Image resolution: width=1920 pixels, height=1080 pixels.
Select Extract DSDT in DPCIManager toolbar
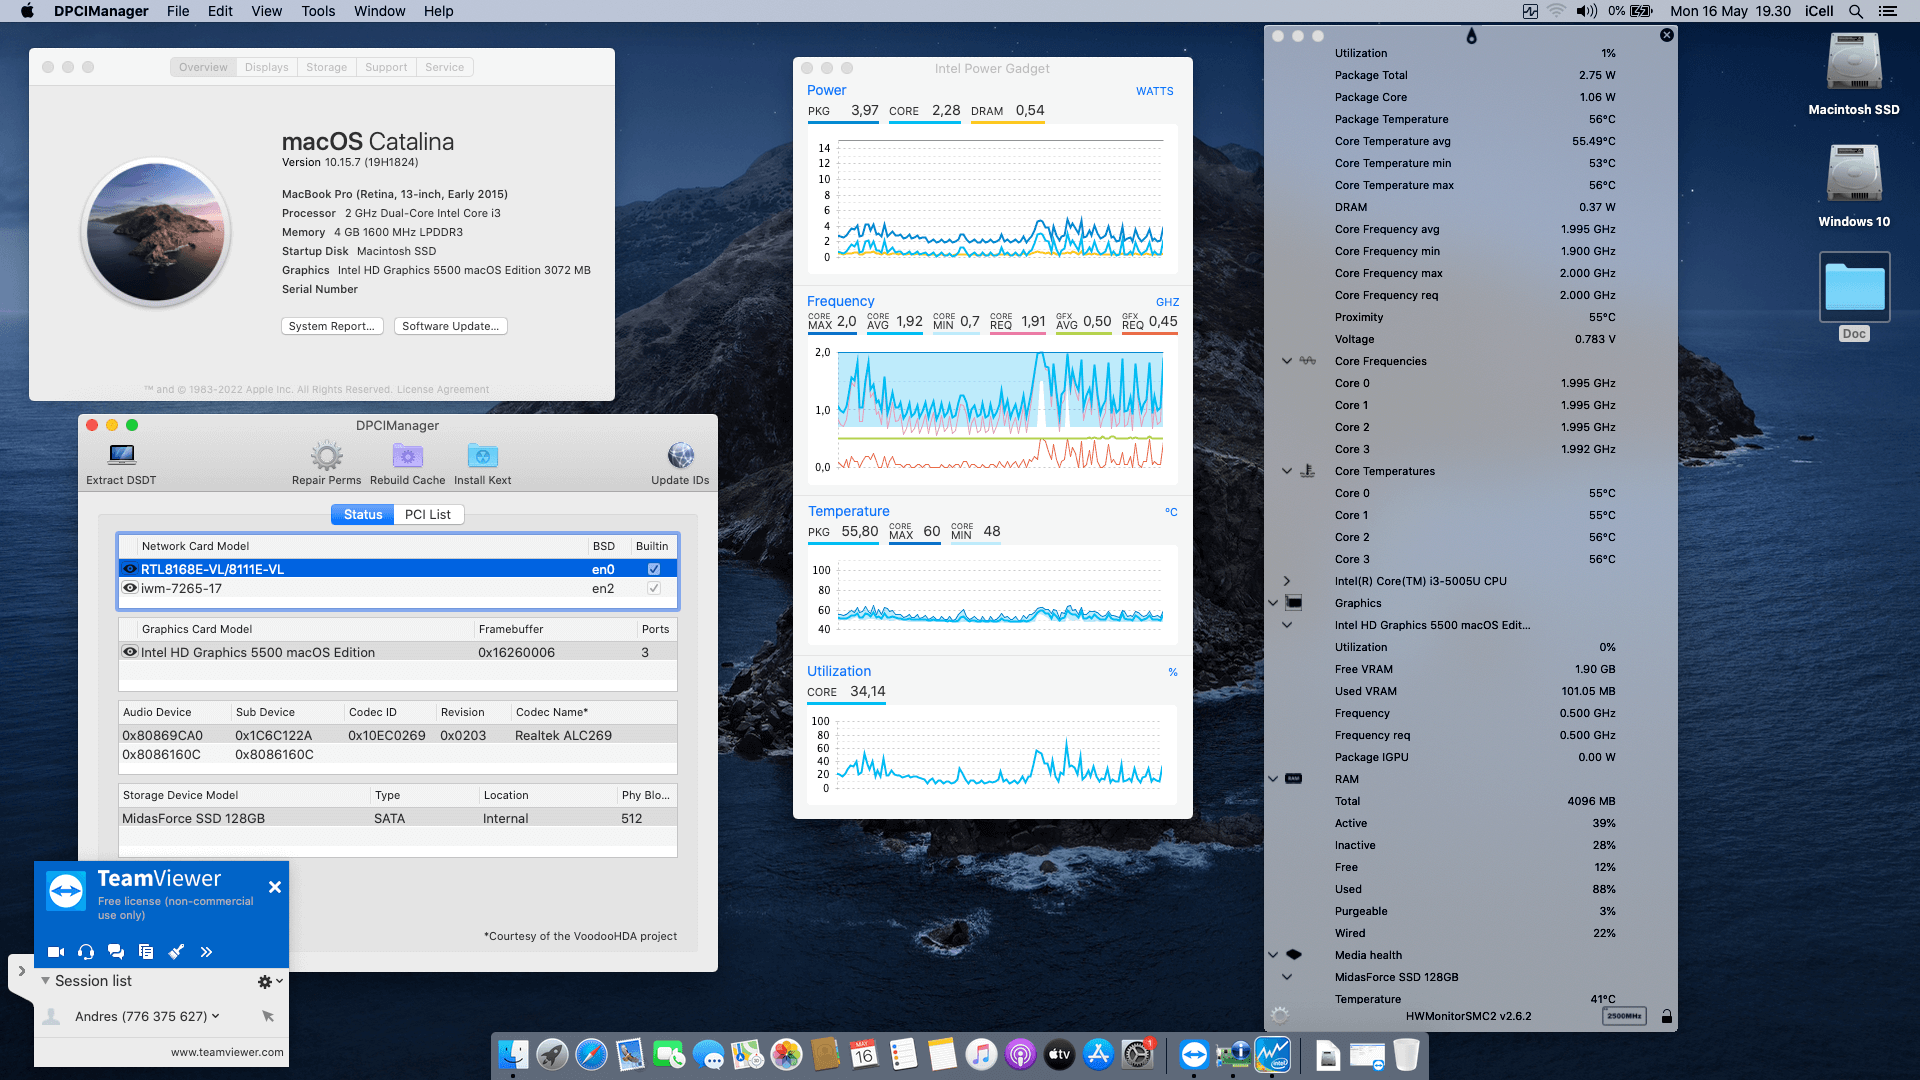[120, 458]
